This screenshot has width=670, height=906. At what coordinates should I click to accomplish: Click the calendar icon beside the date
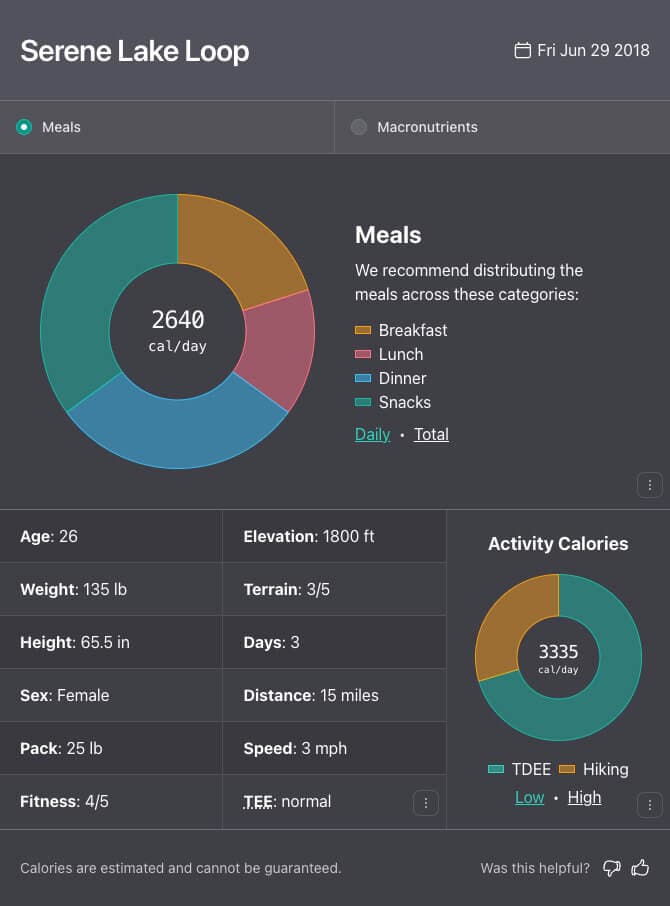[x=521, y=49]
